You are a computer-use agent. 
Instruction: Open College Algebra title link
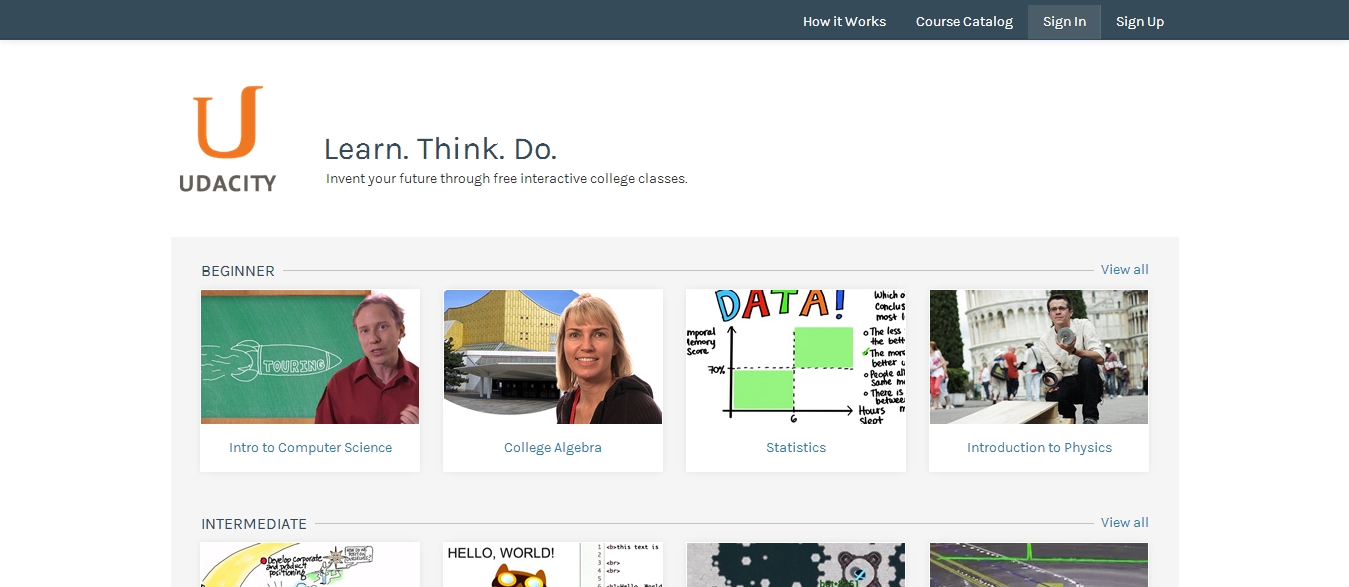[x=553, y=447]
